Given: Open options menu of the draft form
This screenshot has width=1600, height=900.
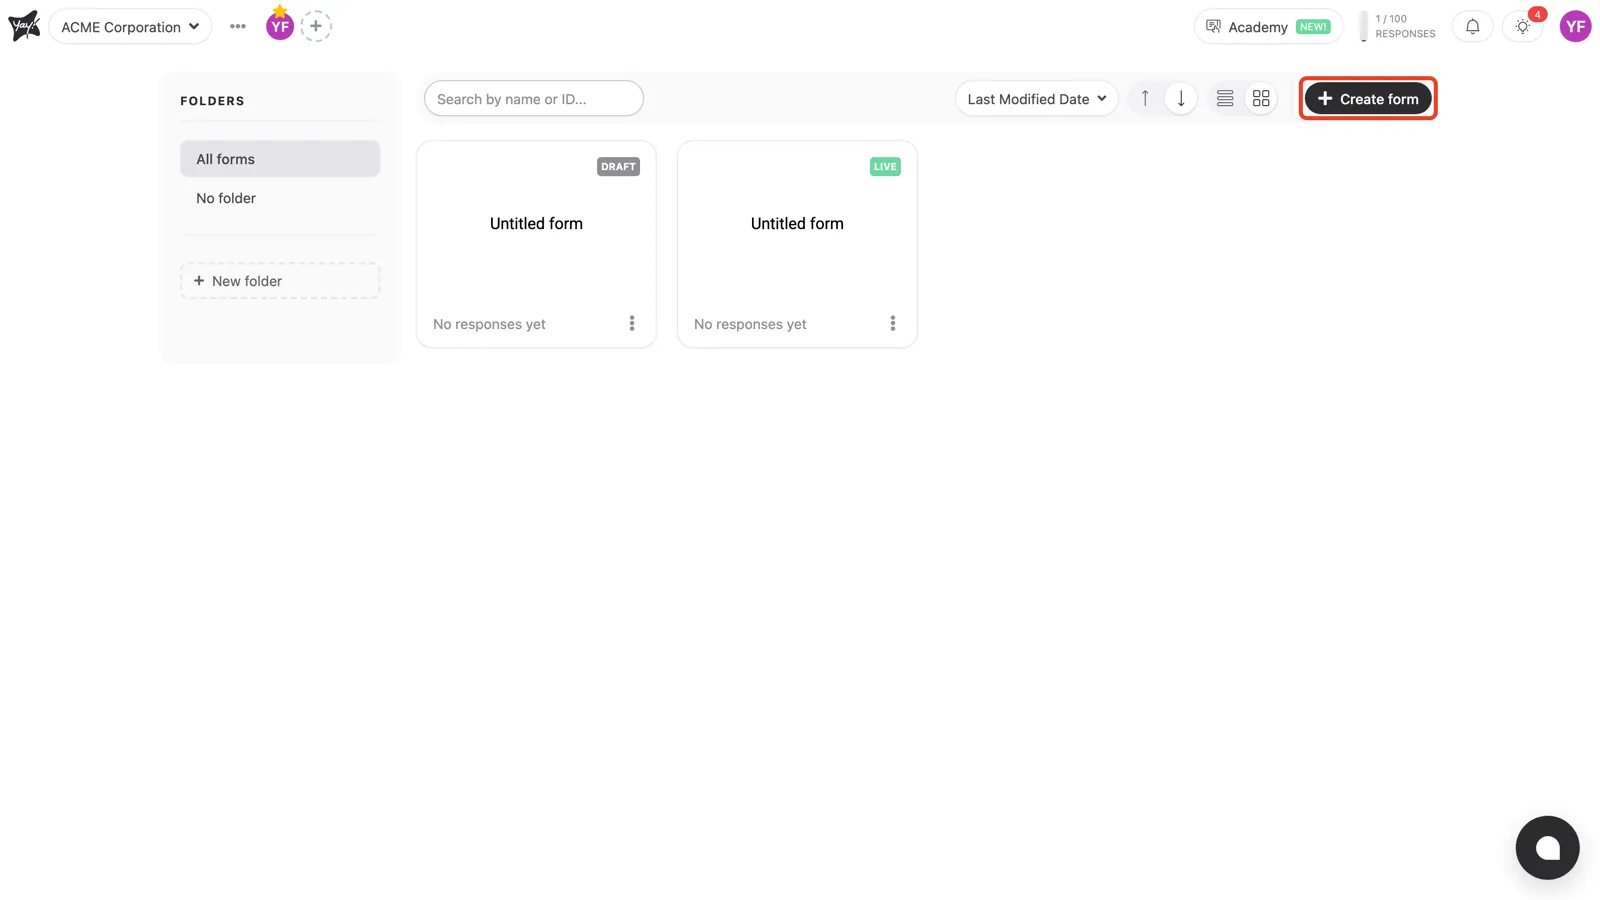Looking at the screenshot, I should coord(632,323).
